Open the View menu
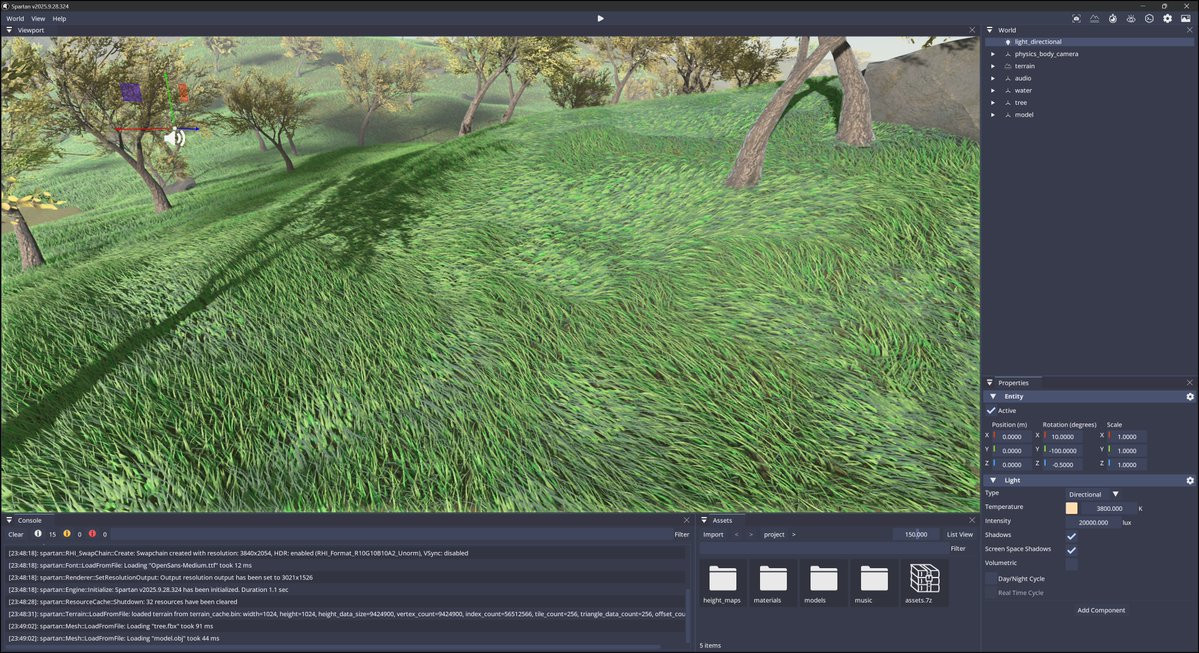Viewport: 1199px width, 653px height. click(x=38, y=18)
